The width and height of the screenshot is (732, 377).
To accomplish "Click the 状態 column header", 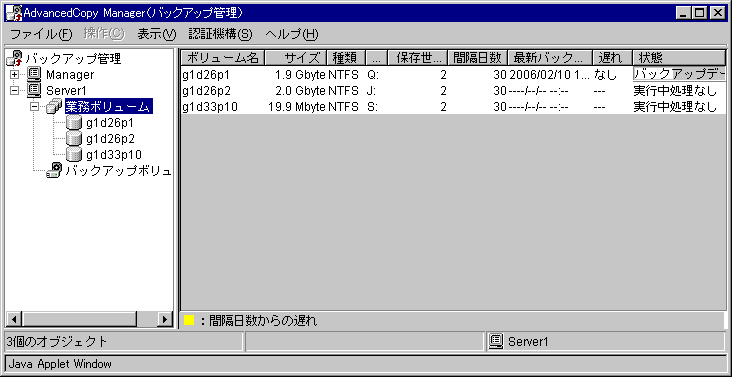I will [x=679, y=57].
